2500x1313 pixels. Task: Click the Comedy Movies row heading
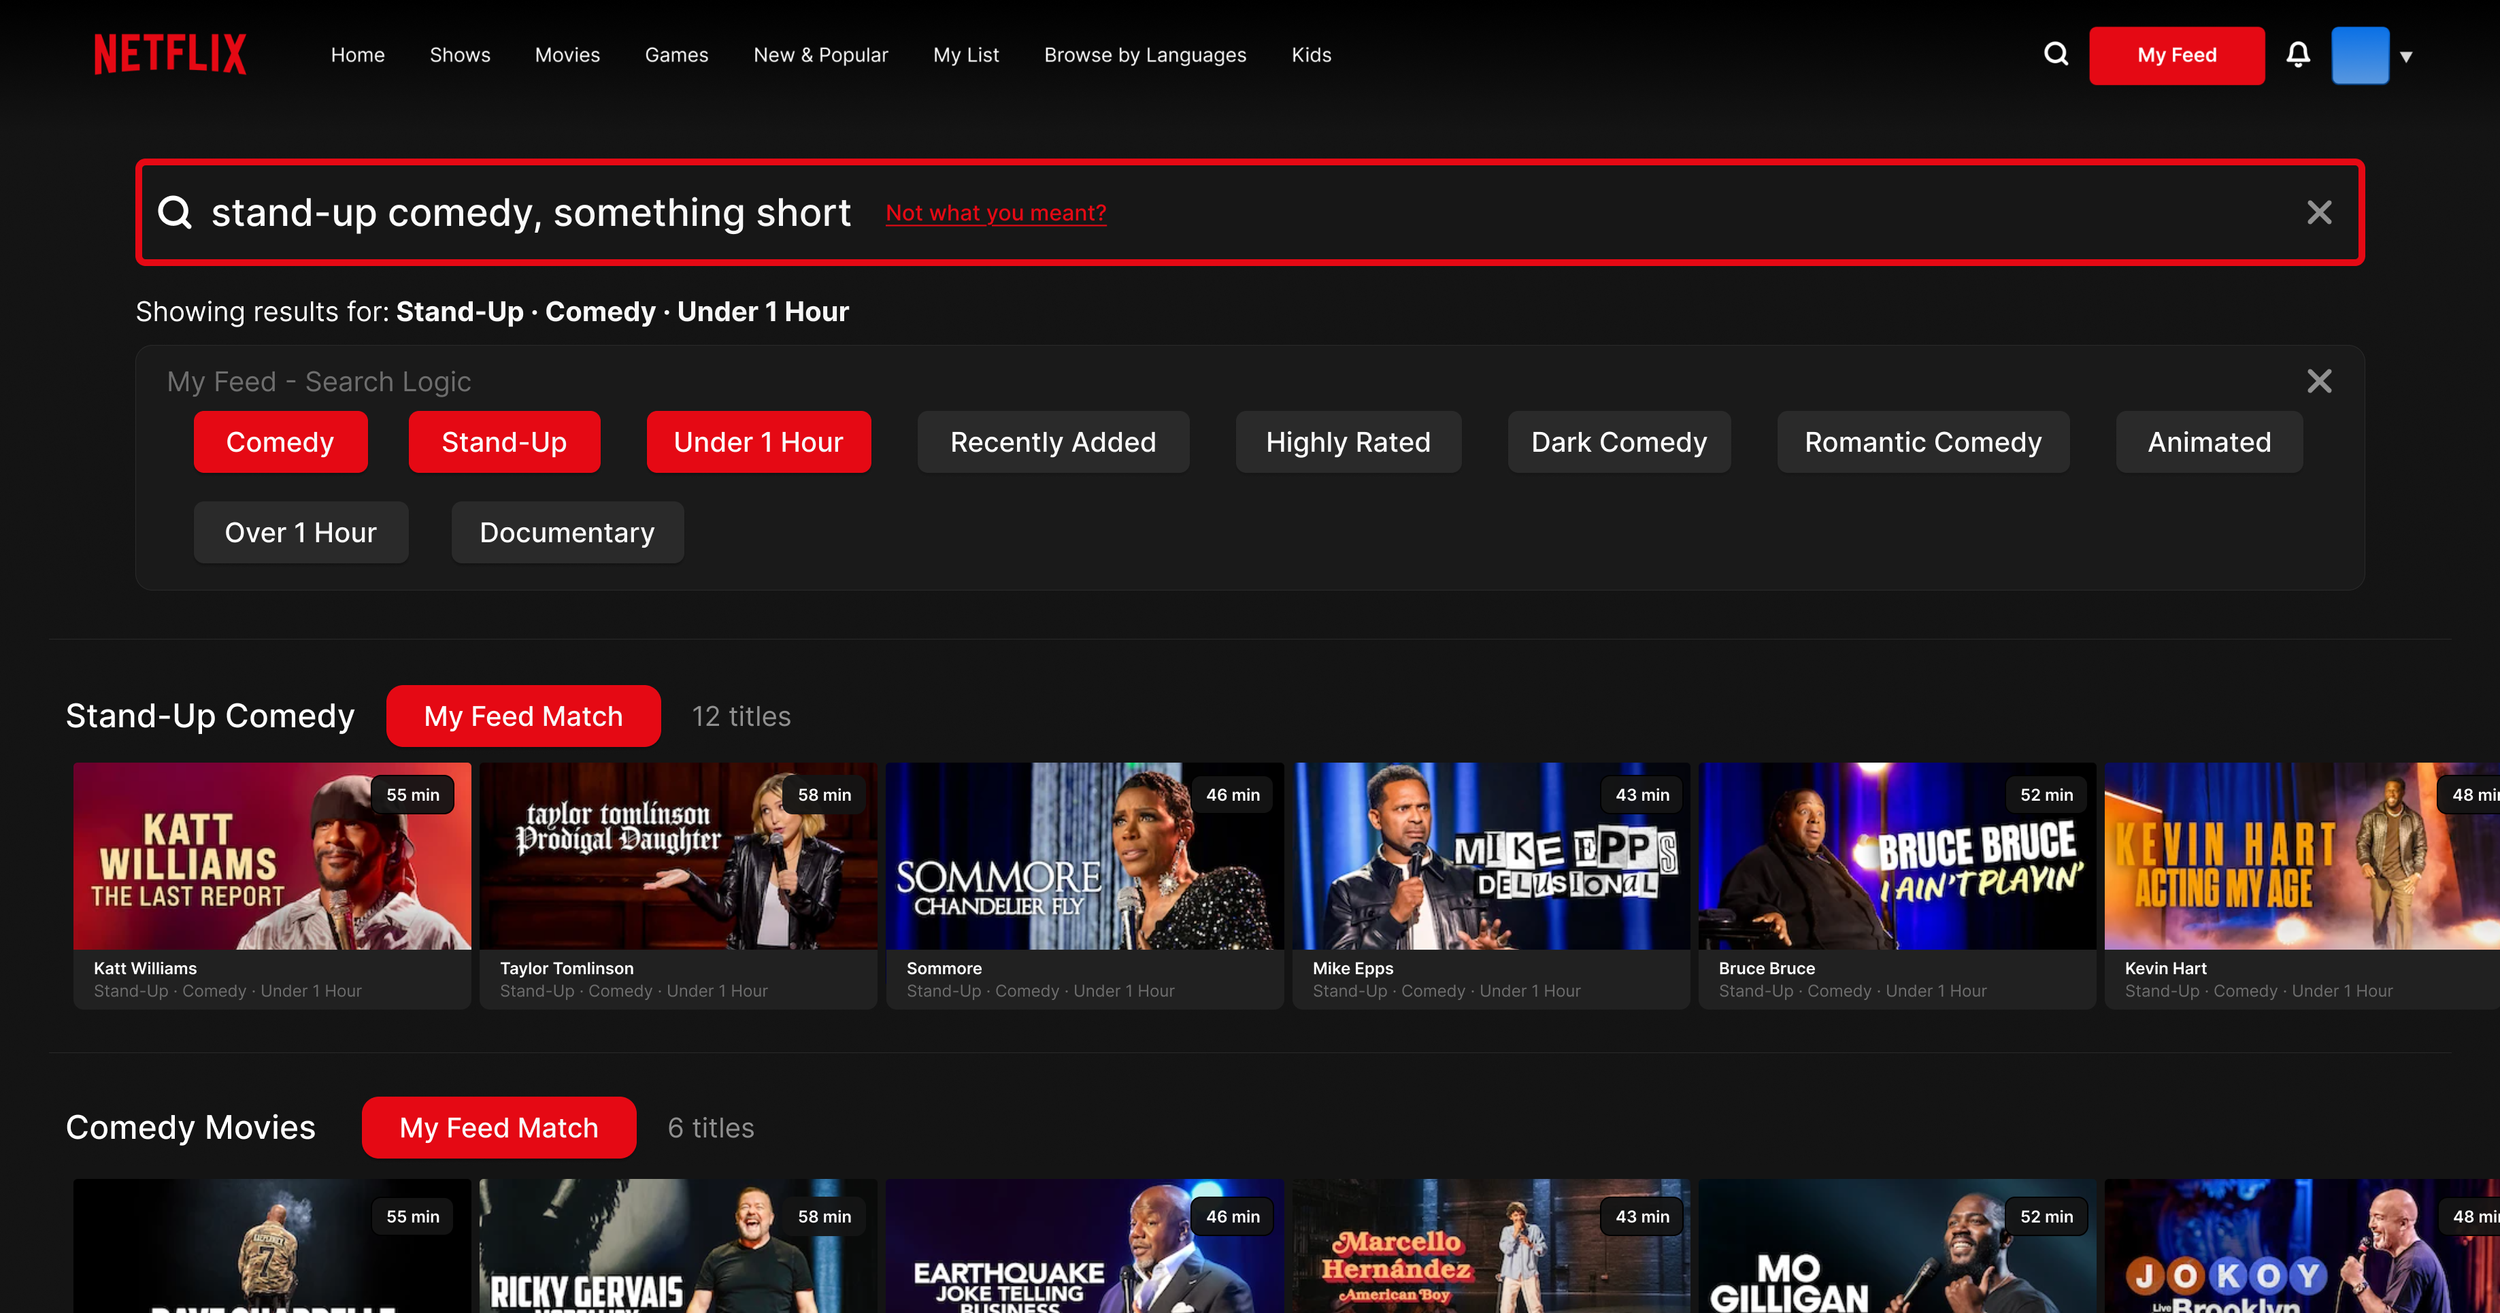[190, 1127]
